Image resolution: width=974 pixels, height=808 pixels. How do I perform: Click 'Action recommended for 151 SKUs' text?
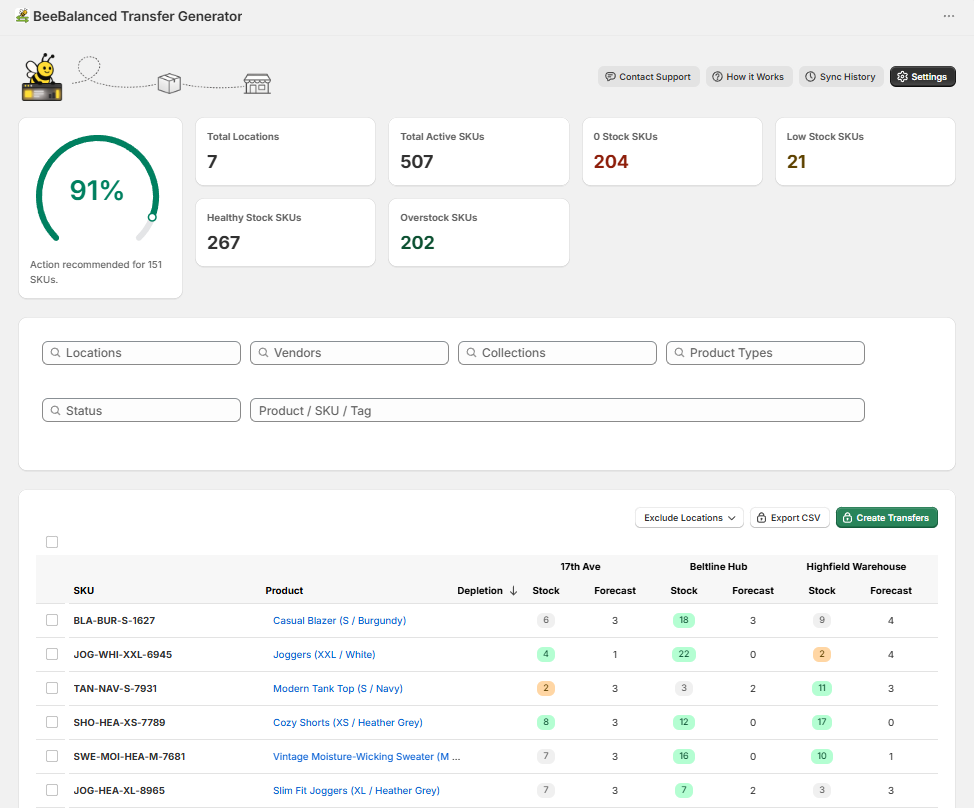pyautogui.click(x=96, y=272)
